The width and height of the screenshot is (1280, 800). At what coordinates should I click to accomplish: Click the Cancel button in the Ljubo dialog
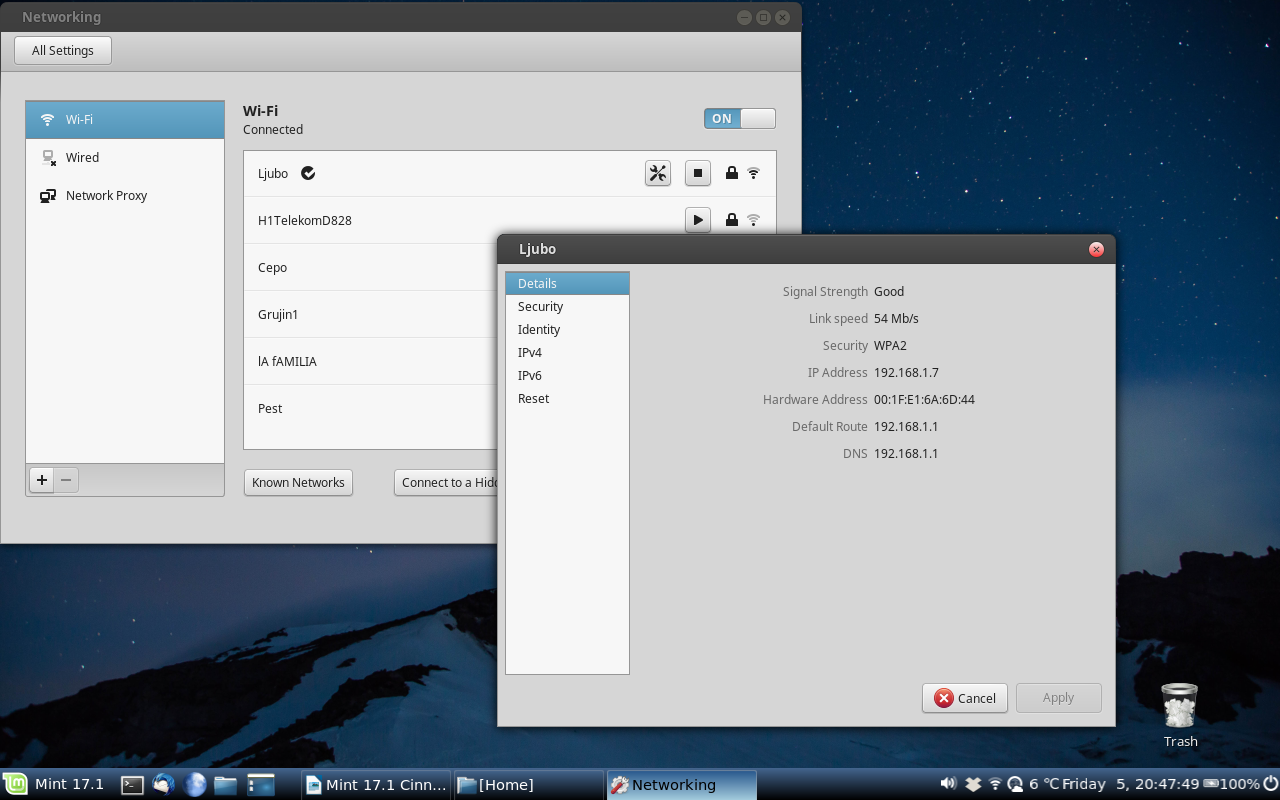(x=964, y=698)
